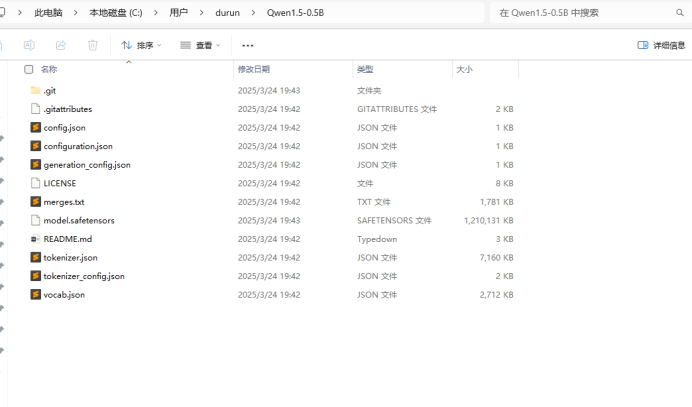Select the config.json file icon
This screenshot has height=407, width=692.
click(x=36, y=128)
